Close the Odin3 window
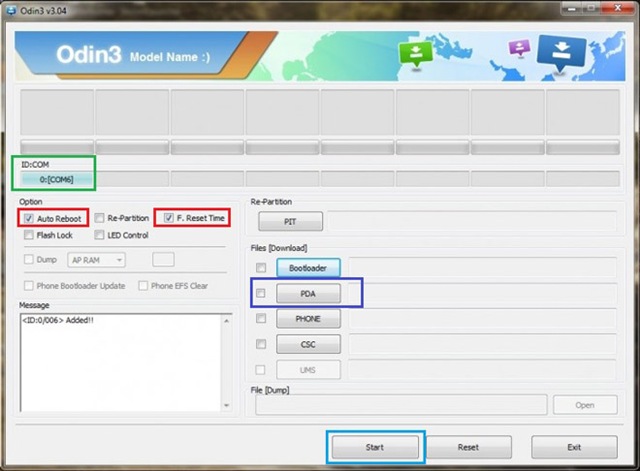The width and height of the screenshot is (640, 471). coord(618,8)
